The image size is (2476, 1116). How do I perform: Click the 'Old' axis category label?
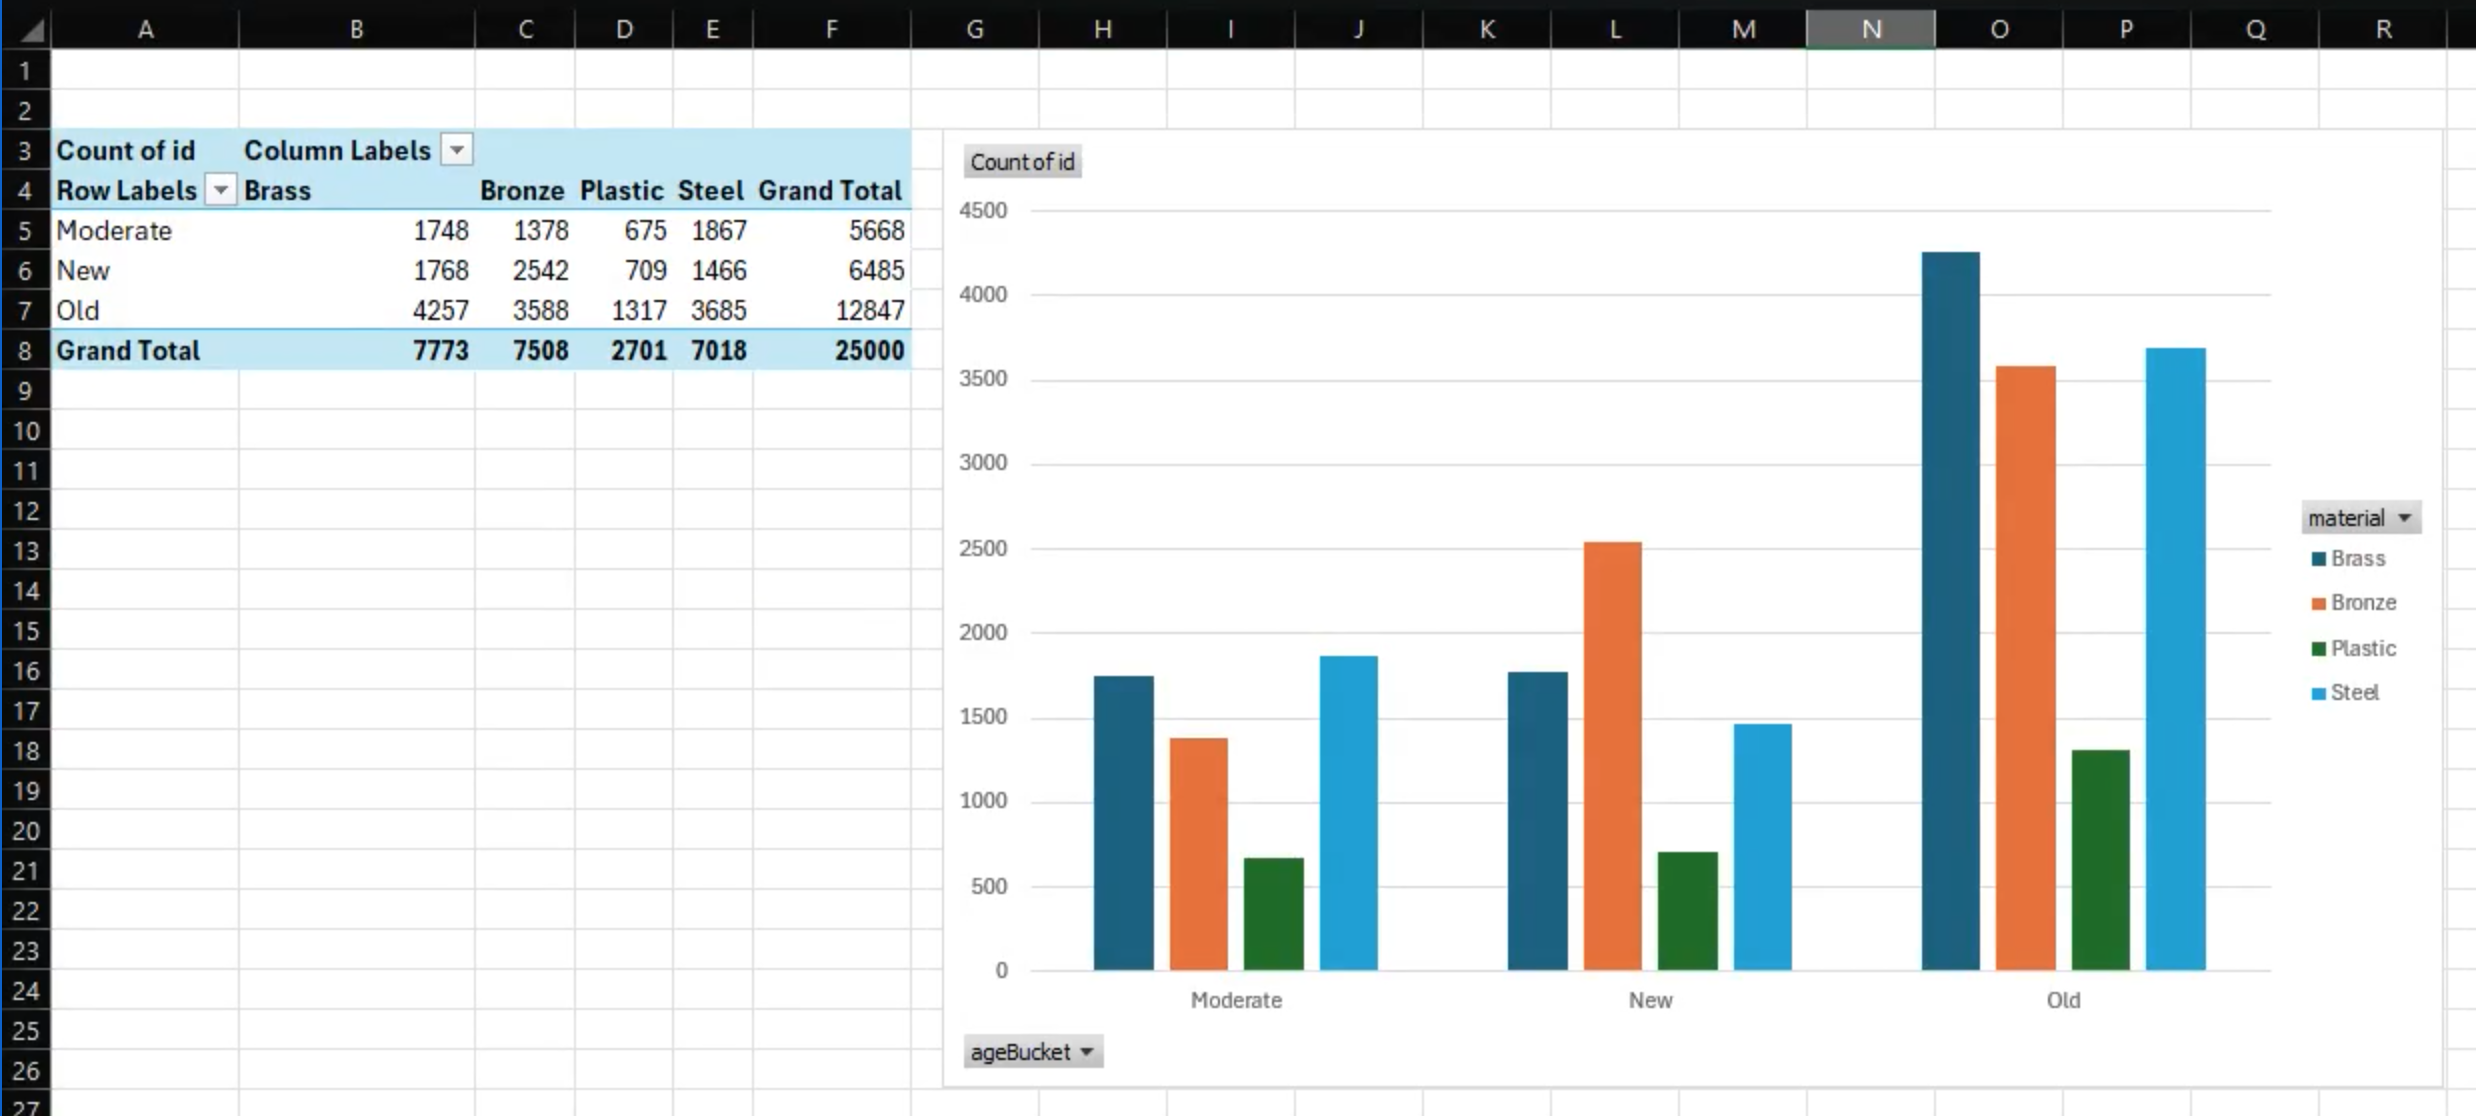coord(2063,1000)
